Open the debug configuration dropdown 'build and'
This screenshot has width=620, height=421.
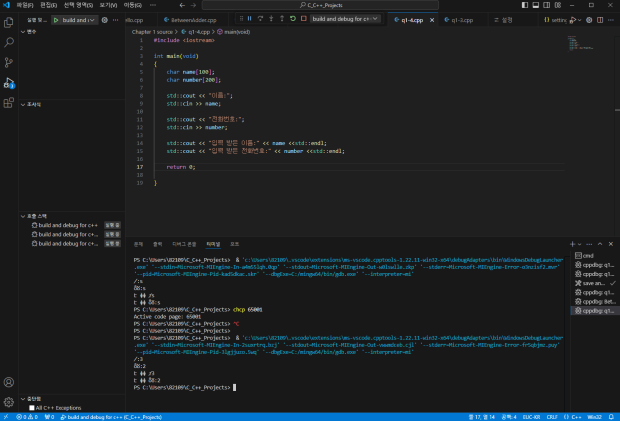[78, 20]
